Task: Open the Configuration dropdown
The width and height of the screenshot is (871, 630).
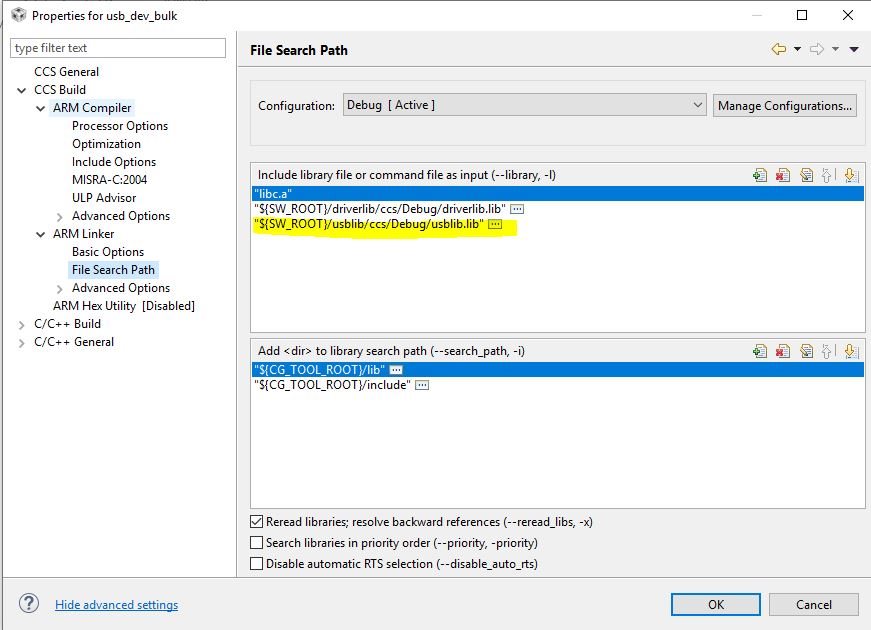Action: click(x=525, y=105)
